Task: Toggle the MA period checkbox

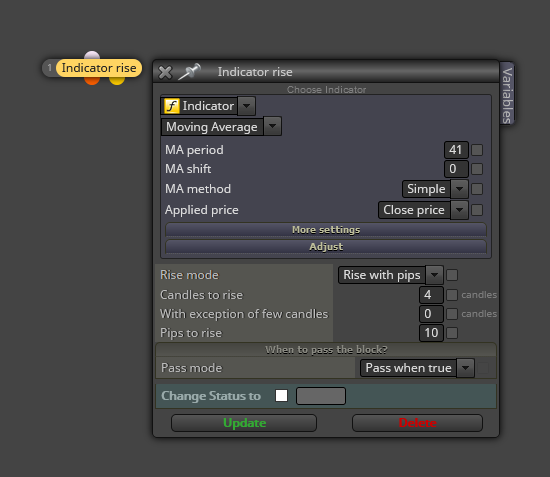Action: coord(477,150)
